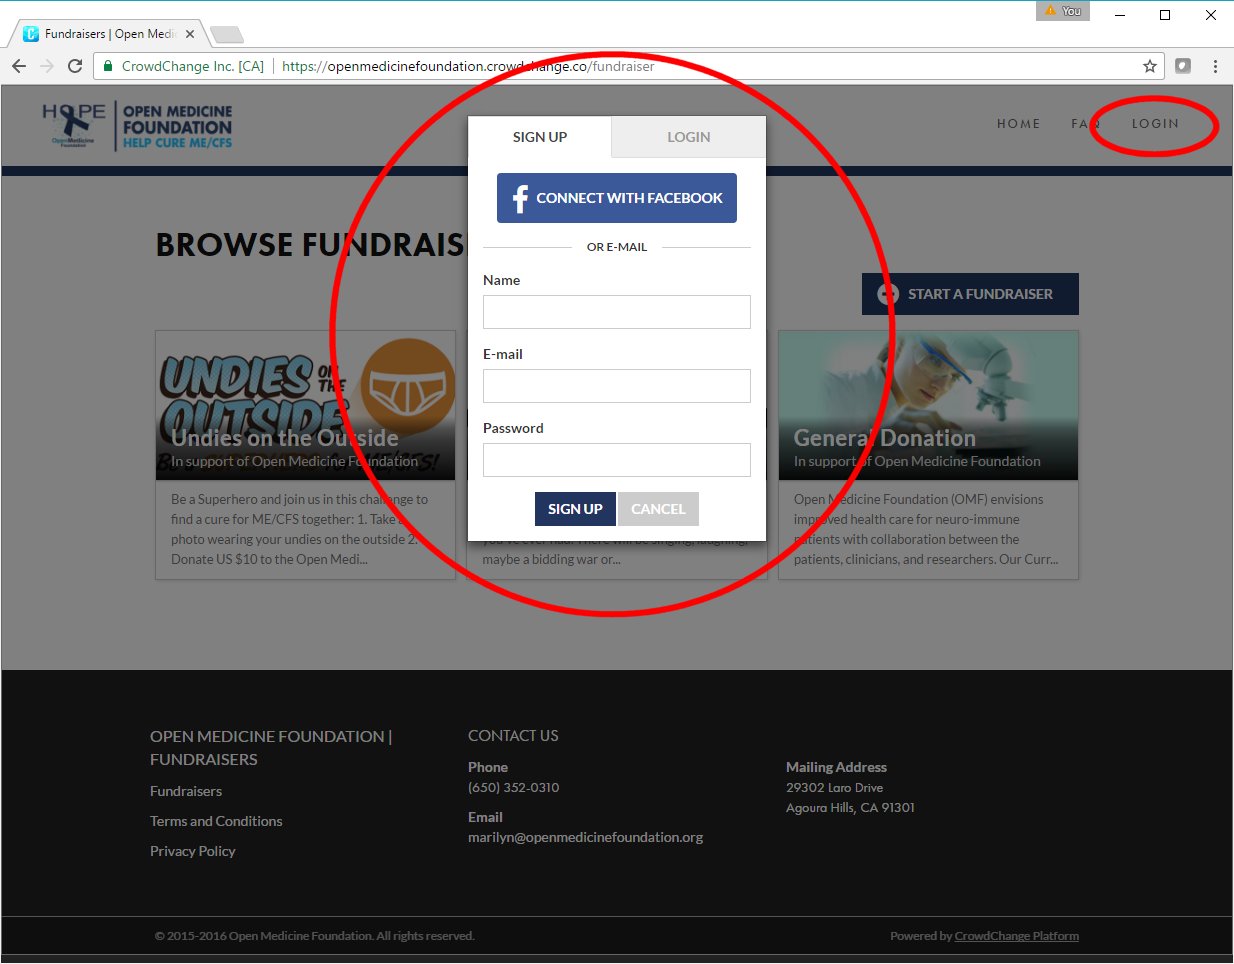Click the Name input field
This screenshot has height=964, width=1234.
click(x=617, y=312)
